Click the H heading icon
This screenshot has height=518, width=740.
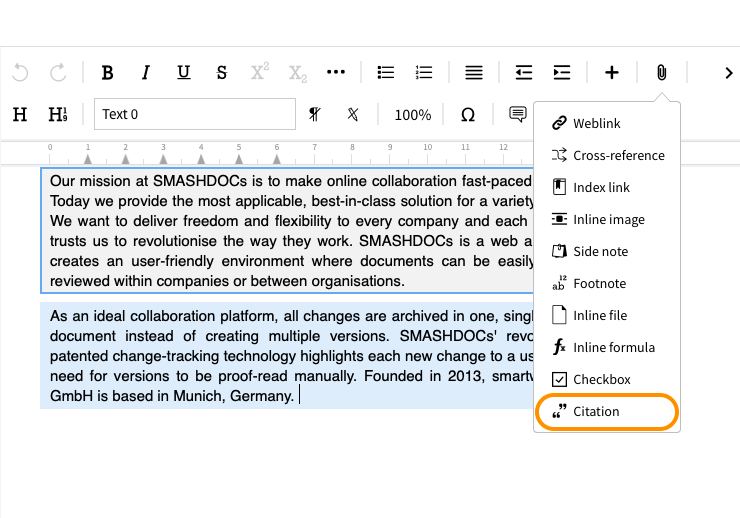coord(20,114)
